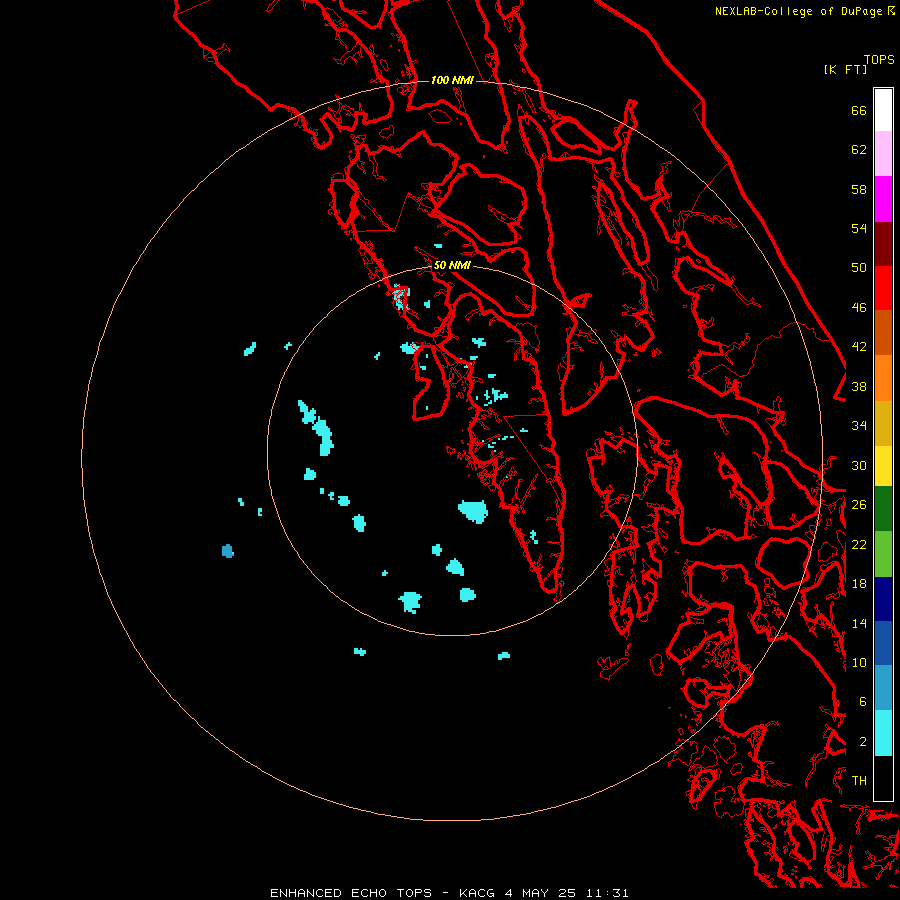Click legend value 18
The height and width of the screenshot is (900, 900).
tap(859, 584)
